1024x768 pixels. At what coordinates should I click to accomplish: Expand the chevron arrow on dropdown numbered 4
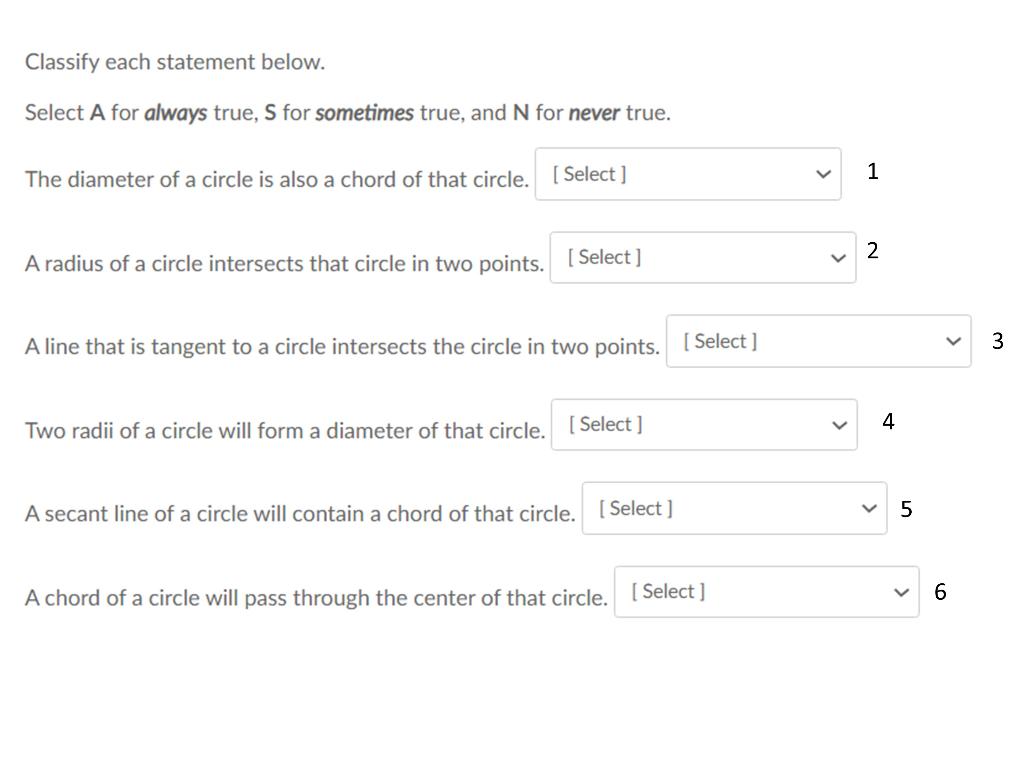click(x=839, y=425)
